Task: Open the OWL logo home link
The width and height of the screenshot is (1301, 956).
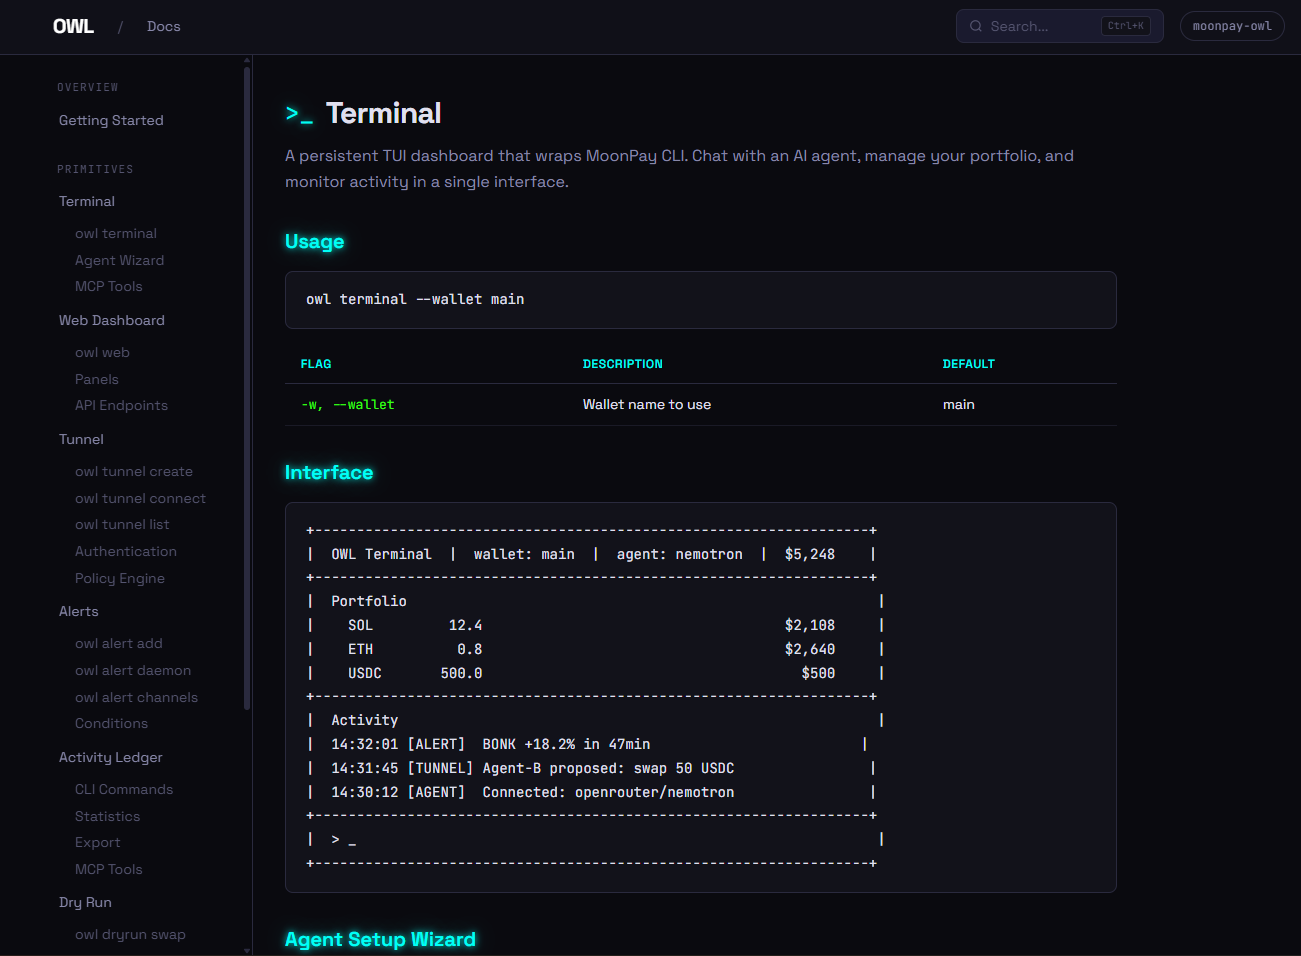Action: (73, 26)
